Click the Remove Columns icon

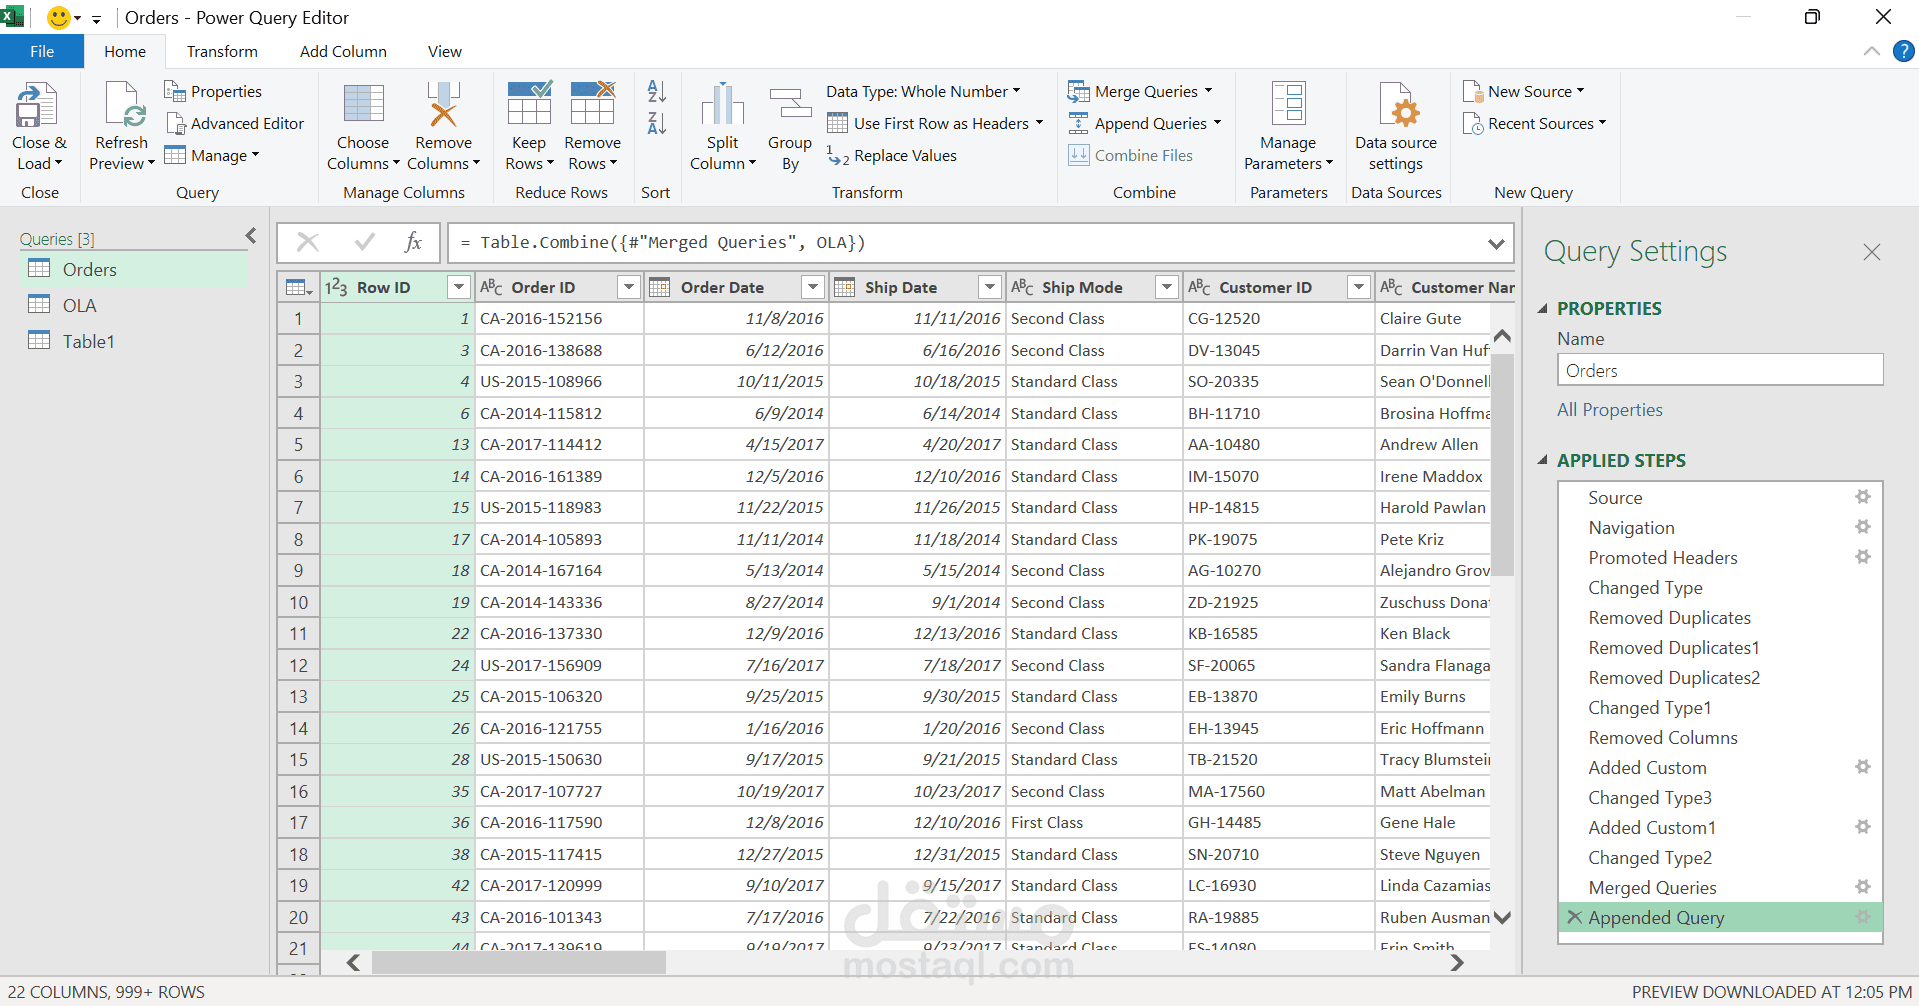pyautogui.click(x=443, y=106)
